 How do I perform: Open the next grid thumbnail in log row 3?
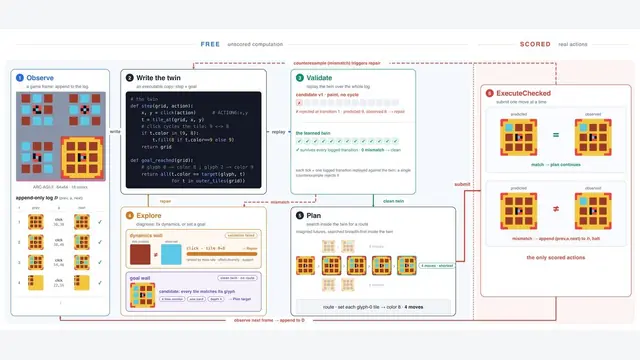click(82, 262)
